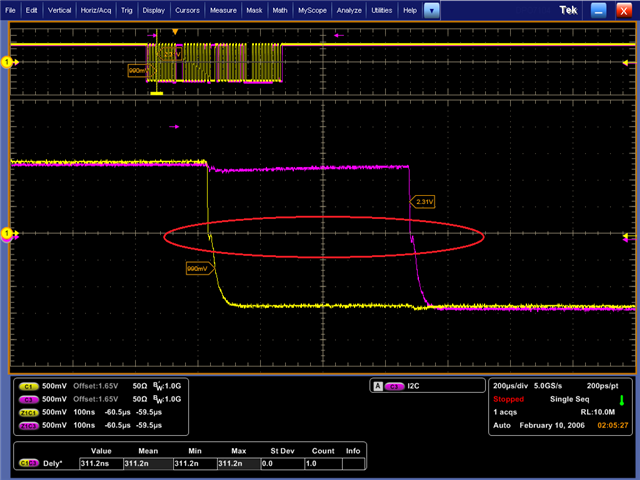
Task: Select the Z1C1 zoom channel badge
Action: pyautogui.click(x=29, y=413)
